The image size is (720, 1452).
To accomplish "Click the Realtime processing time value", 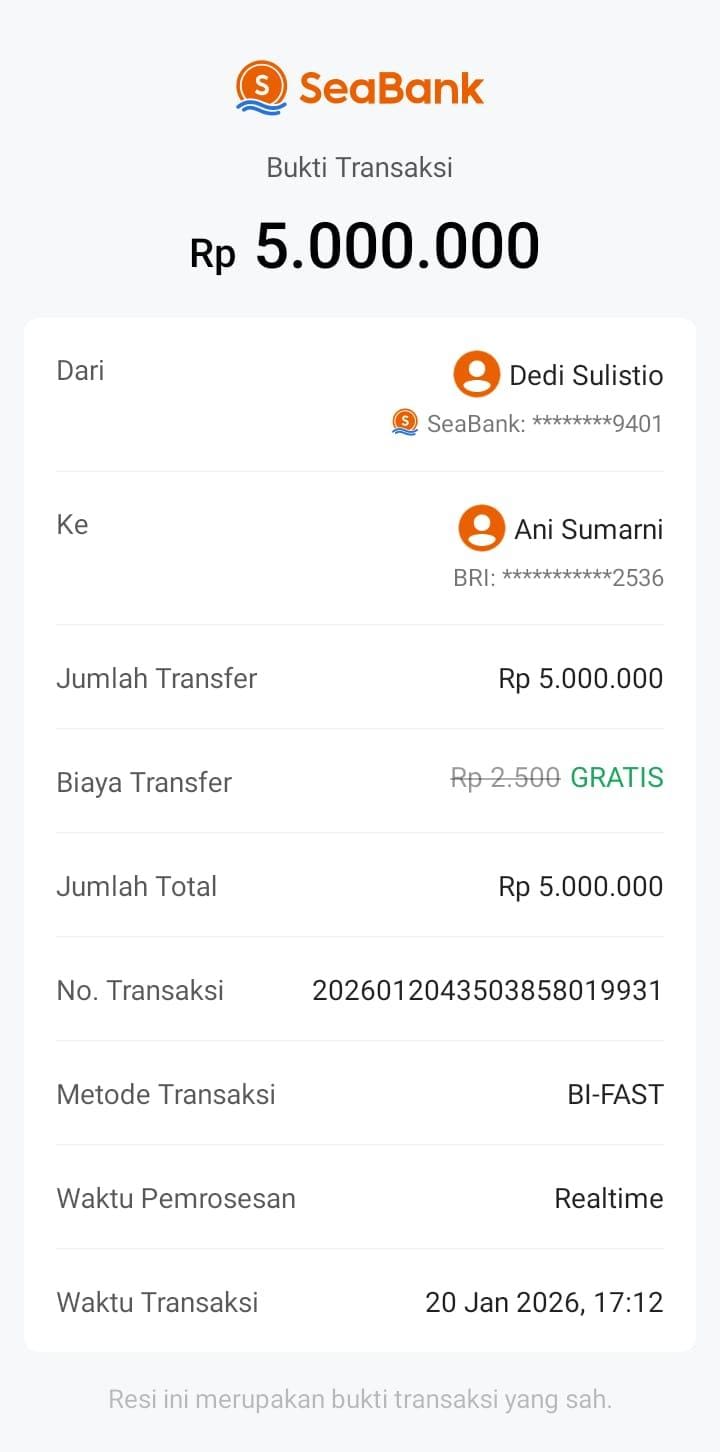I will pyautogui.click(x=608, y=1198).
